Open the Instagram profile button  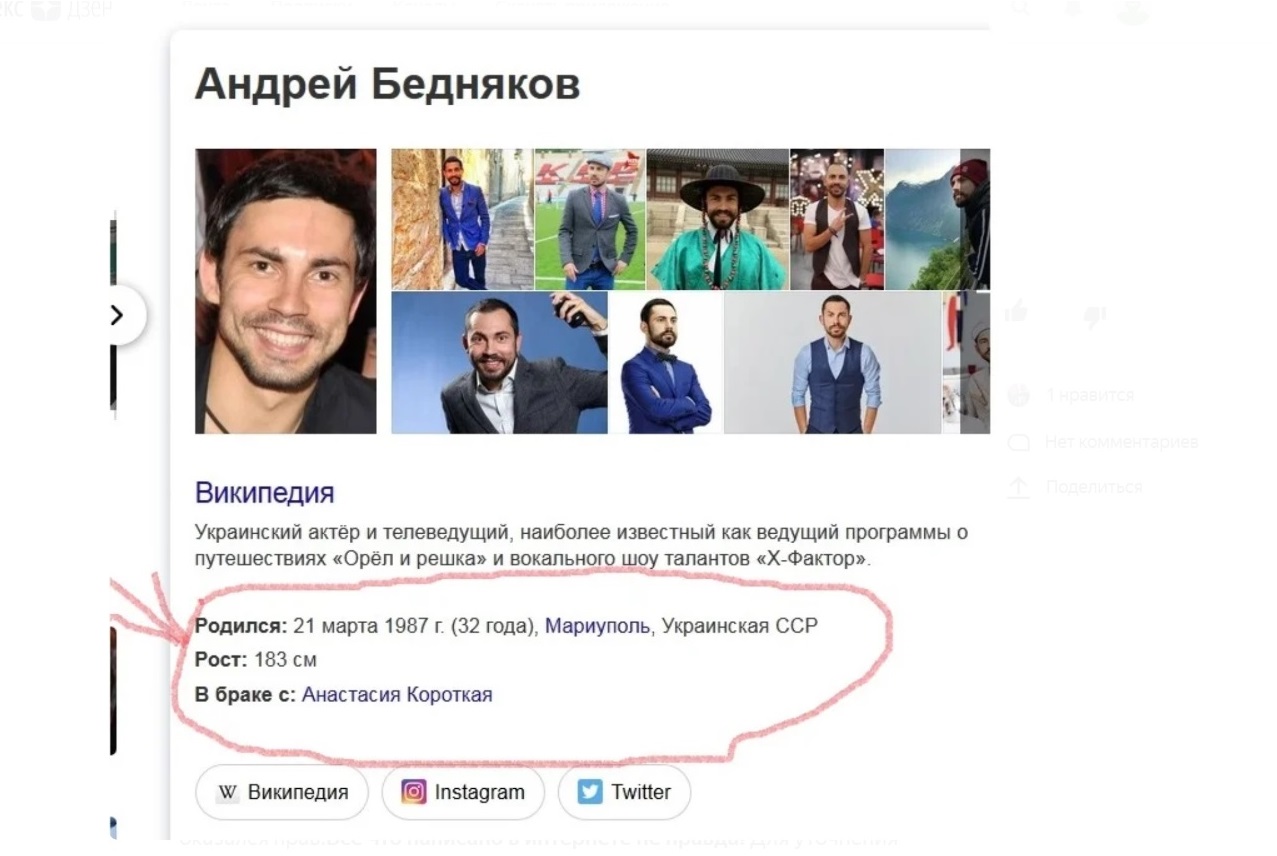[x=463, y=793]
